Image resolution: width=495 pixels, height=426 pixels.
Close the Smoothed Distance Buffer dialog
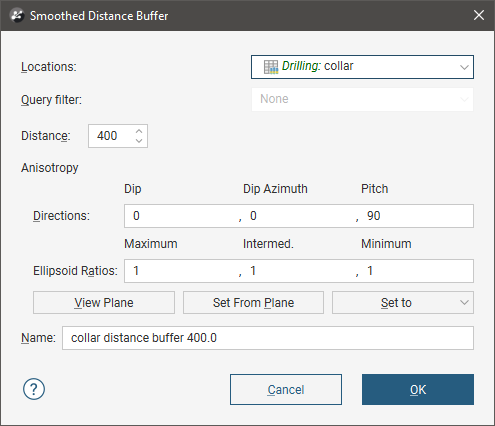[x=479, y=15]
